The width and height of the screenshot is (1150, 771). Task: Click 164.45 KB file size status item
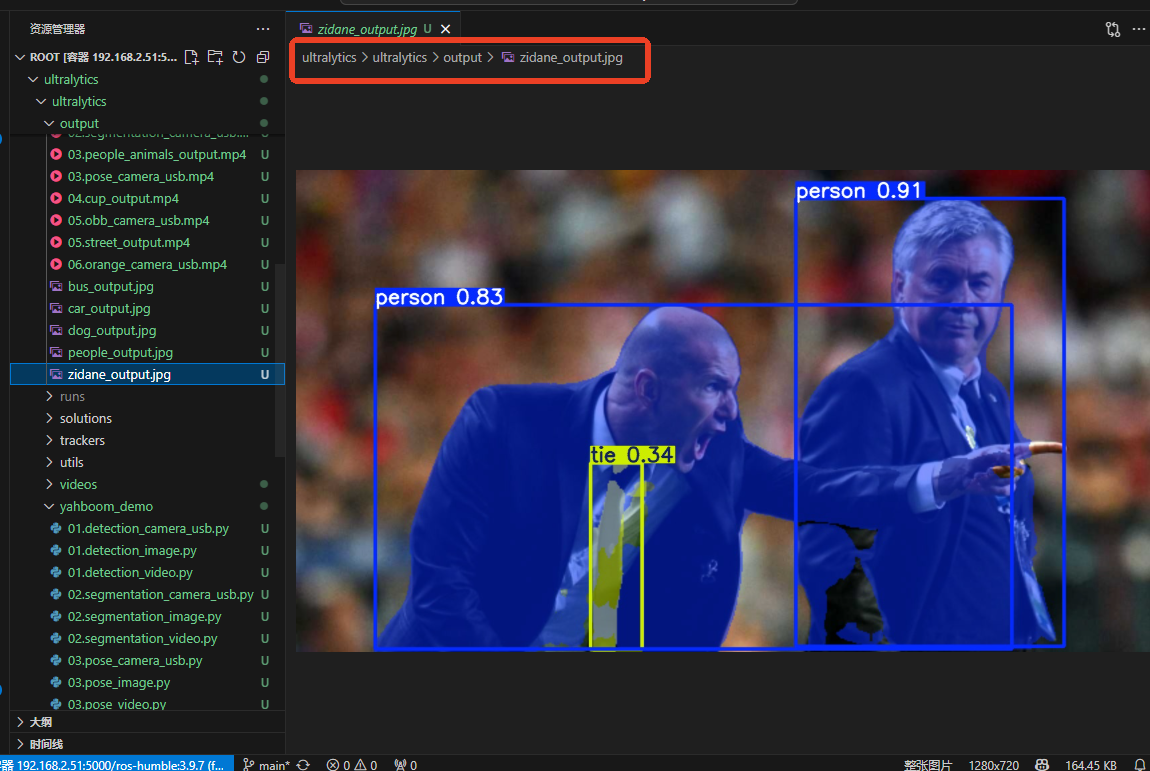[x=1091, y=764]
